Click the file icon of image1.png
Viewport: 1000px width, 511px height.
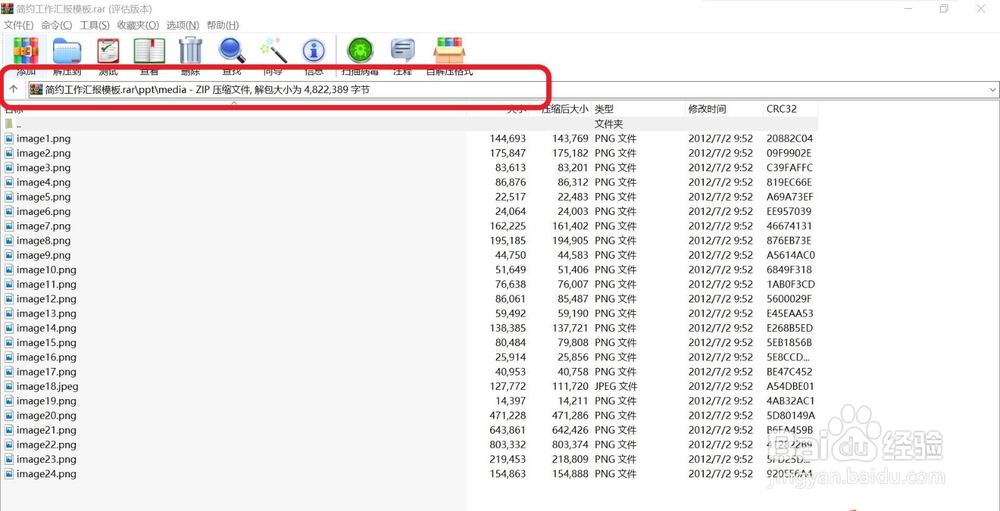[x=9, y=138]
